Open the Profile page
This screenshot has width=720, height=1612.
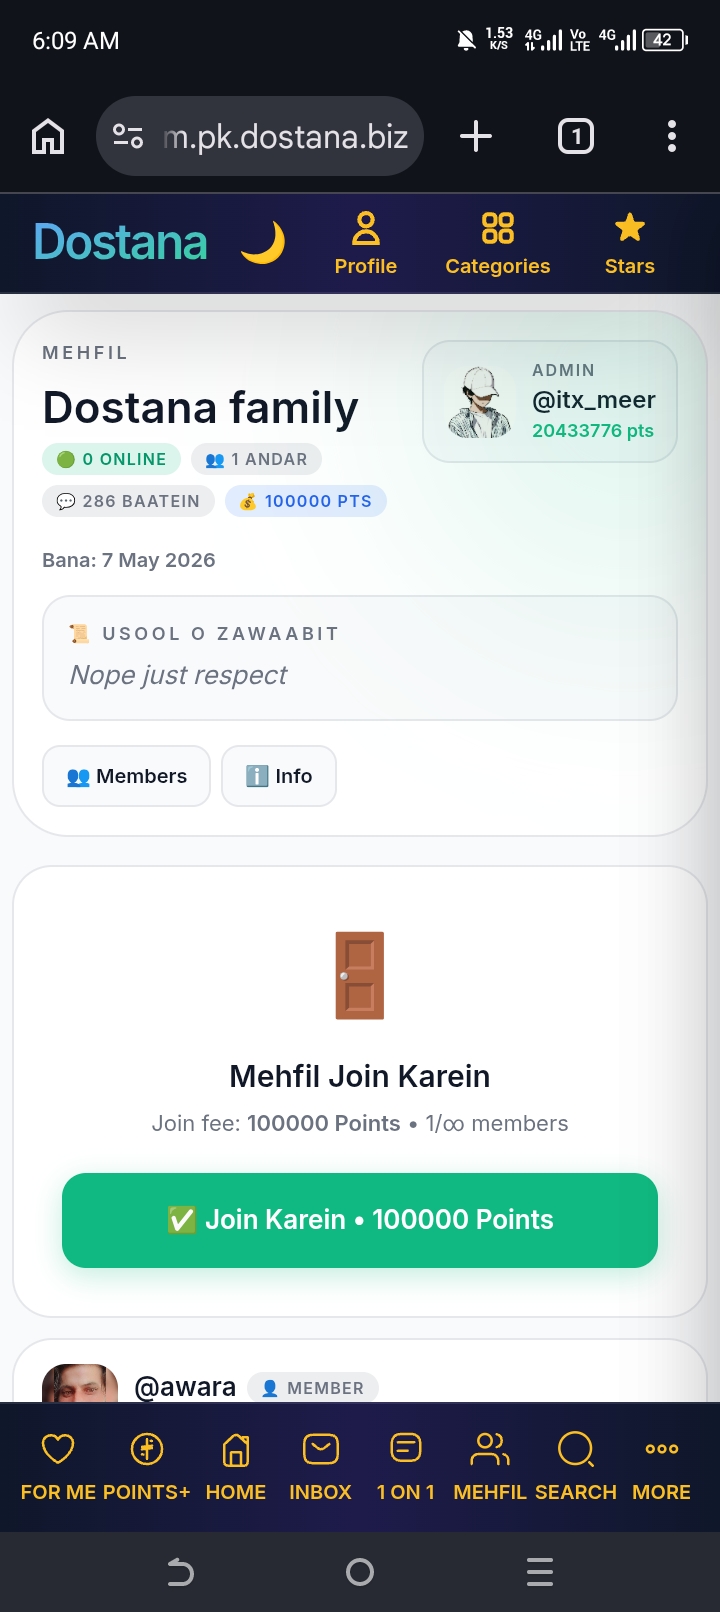(x=366, y=243)
